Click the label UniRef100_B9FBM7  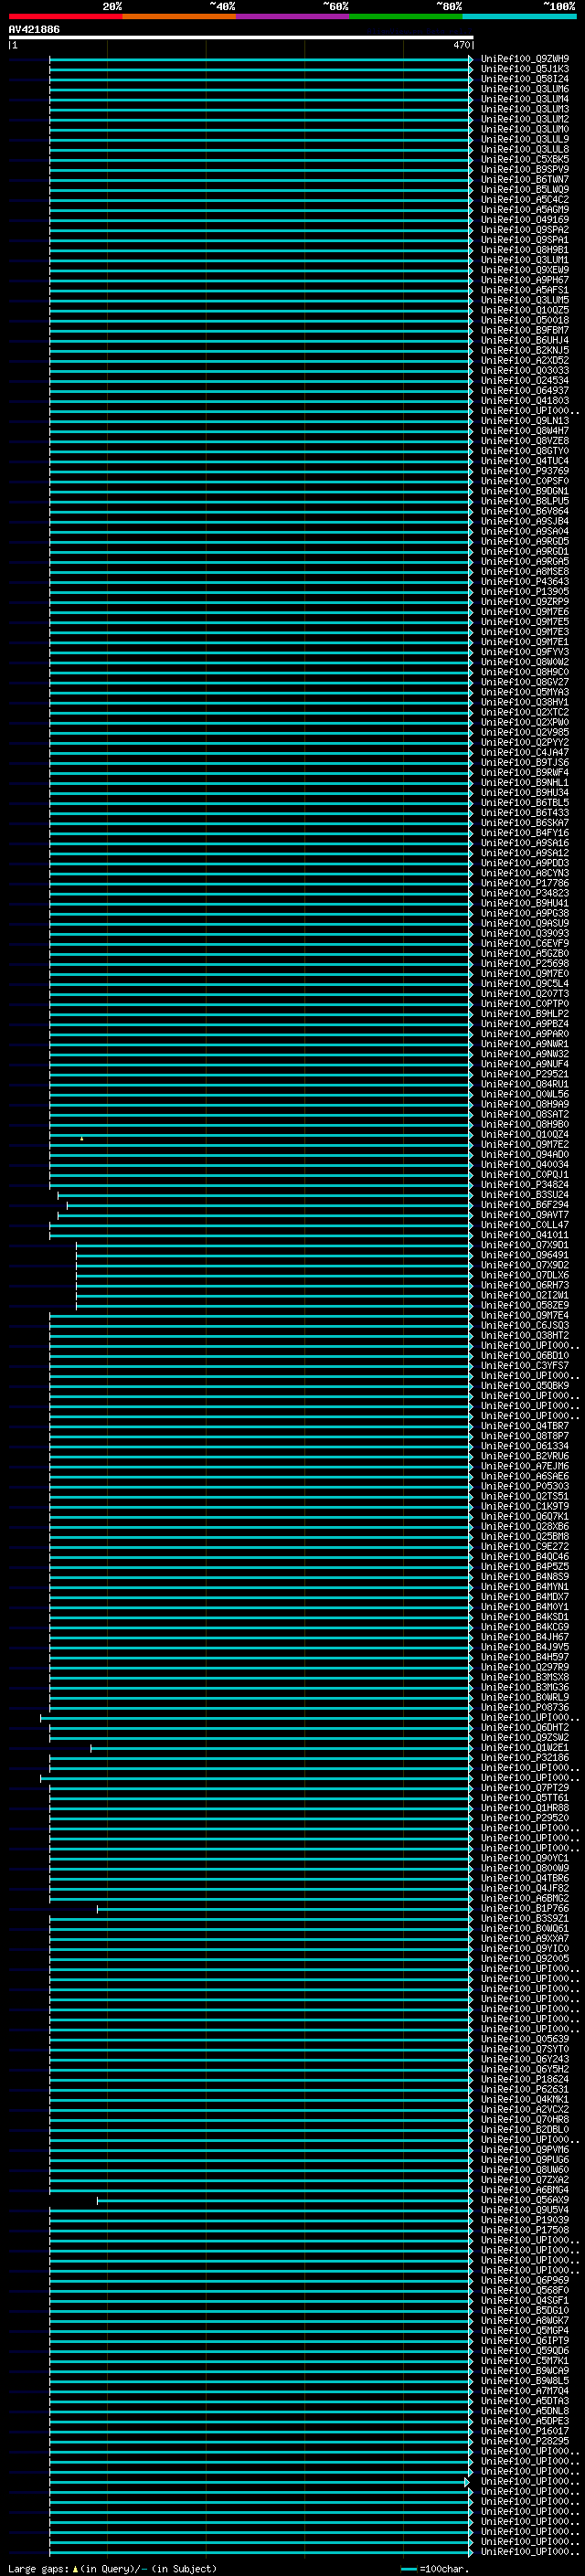pyautogui.click(x=525, y=330)
